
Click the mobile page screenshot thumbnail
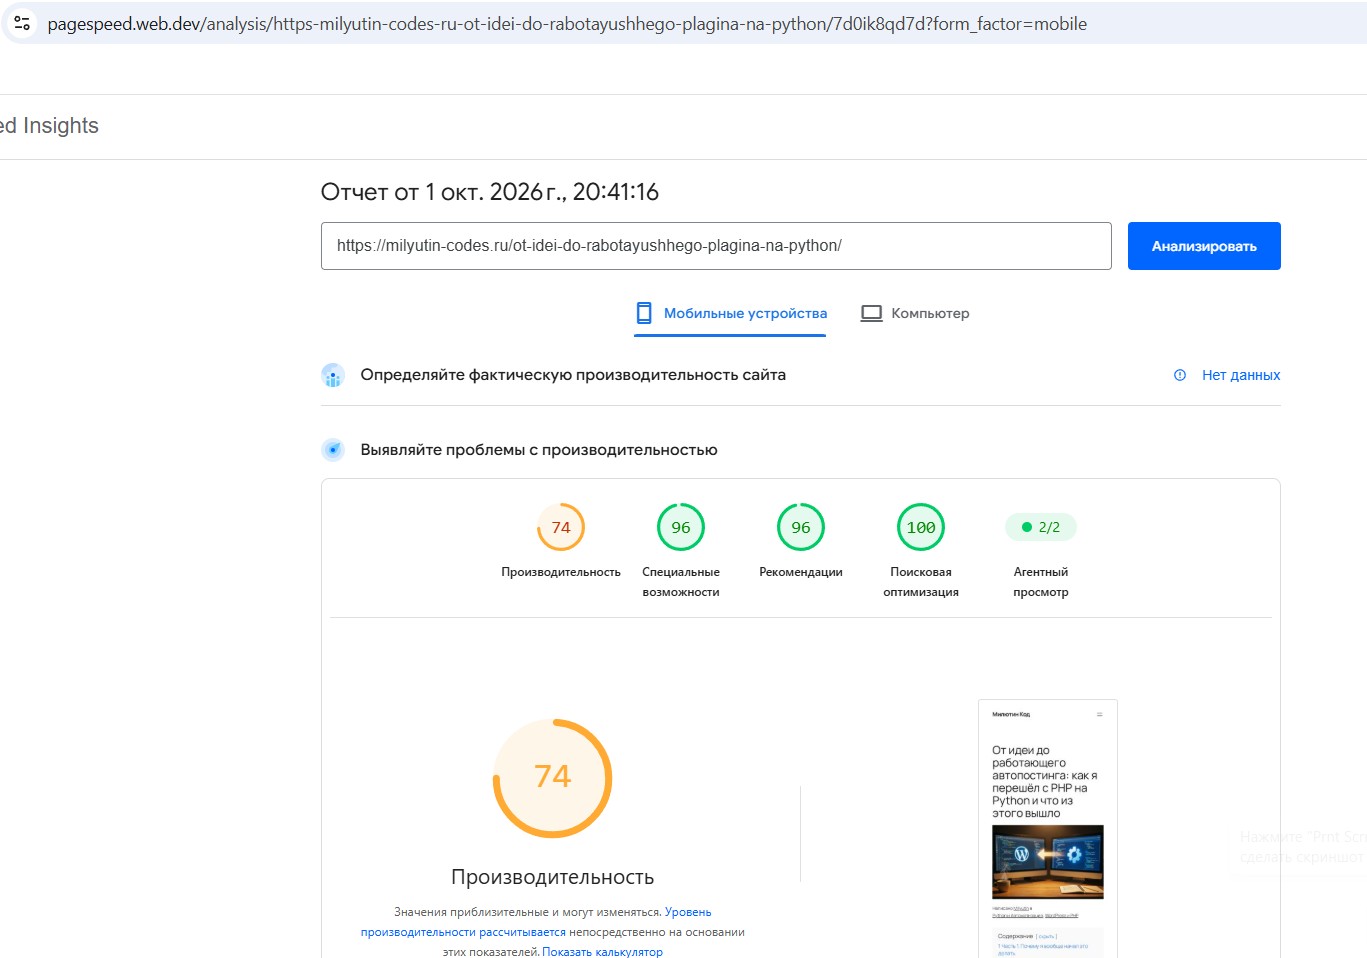(1048, 829)
